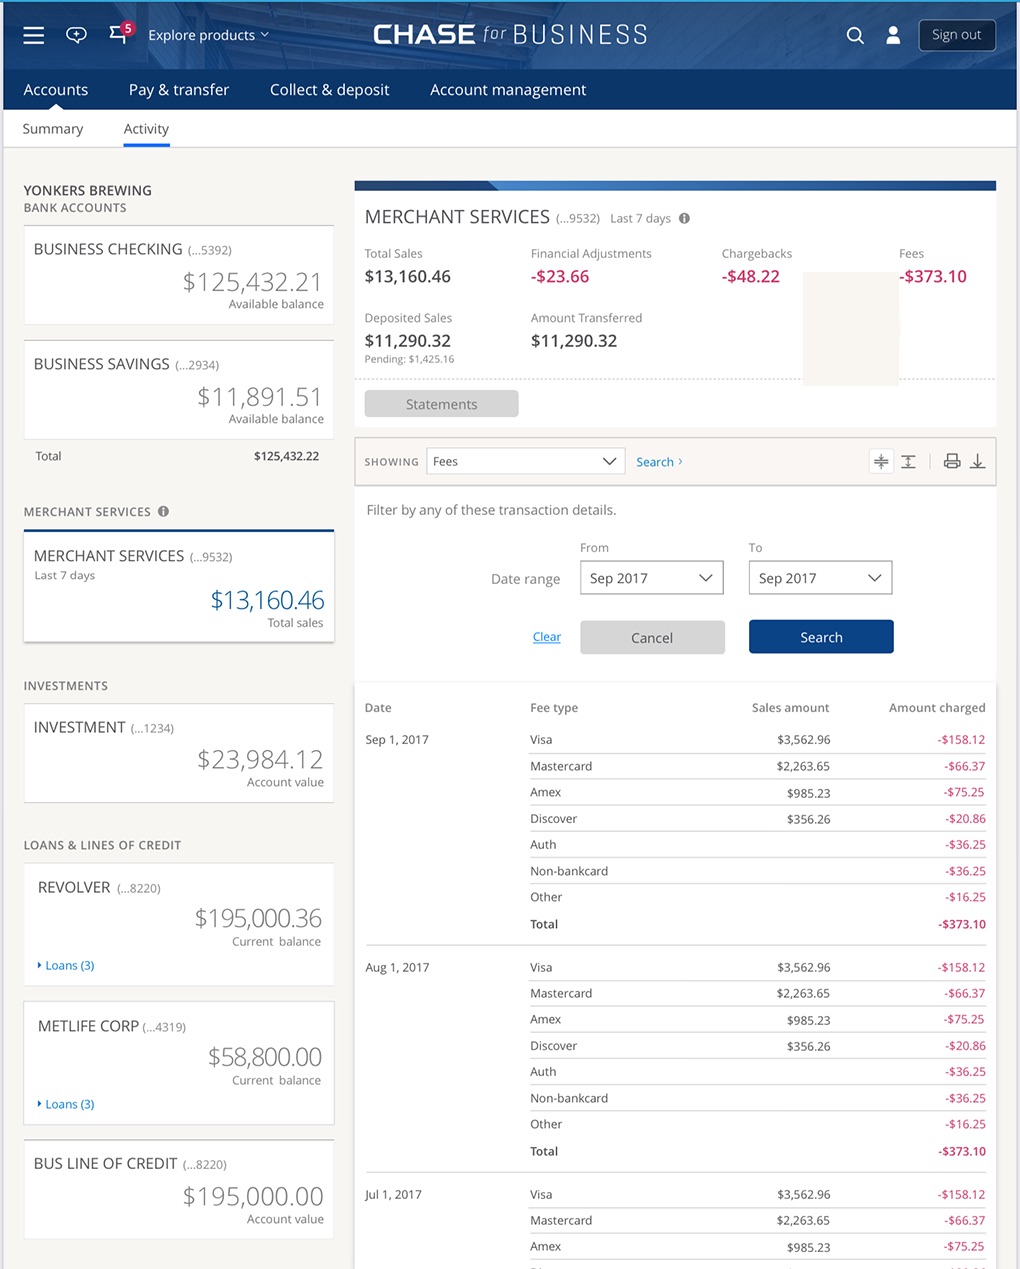This screenshot has width=1020, height=1269.
Task: Click the Amount charged column header
Action: click(x=937, y=708)
